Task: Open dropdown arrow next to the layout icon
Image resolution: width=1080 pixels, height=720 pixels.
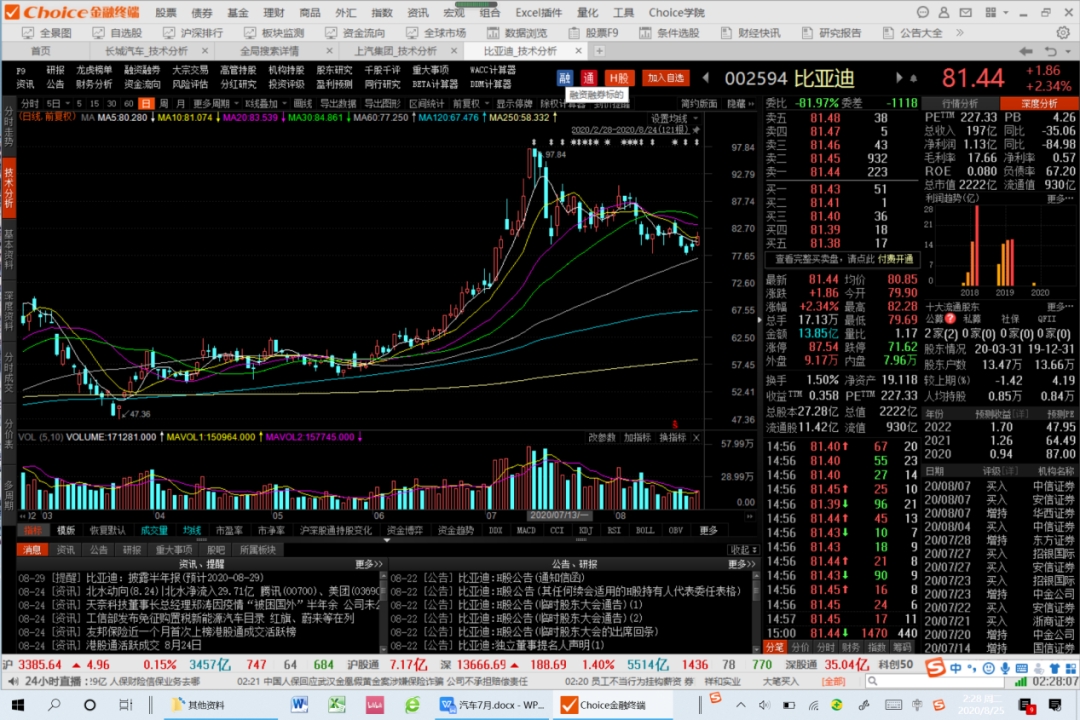Action: tap(1006, 12)
